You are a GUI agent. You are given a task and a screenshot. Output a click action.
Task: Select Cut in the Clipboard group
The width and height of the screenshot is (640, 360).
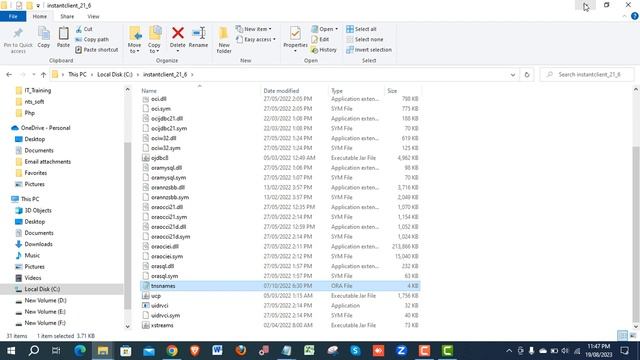tap(84, 29)
